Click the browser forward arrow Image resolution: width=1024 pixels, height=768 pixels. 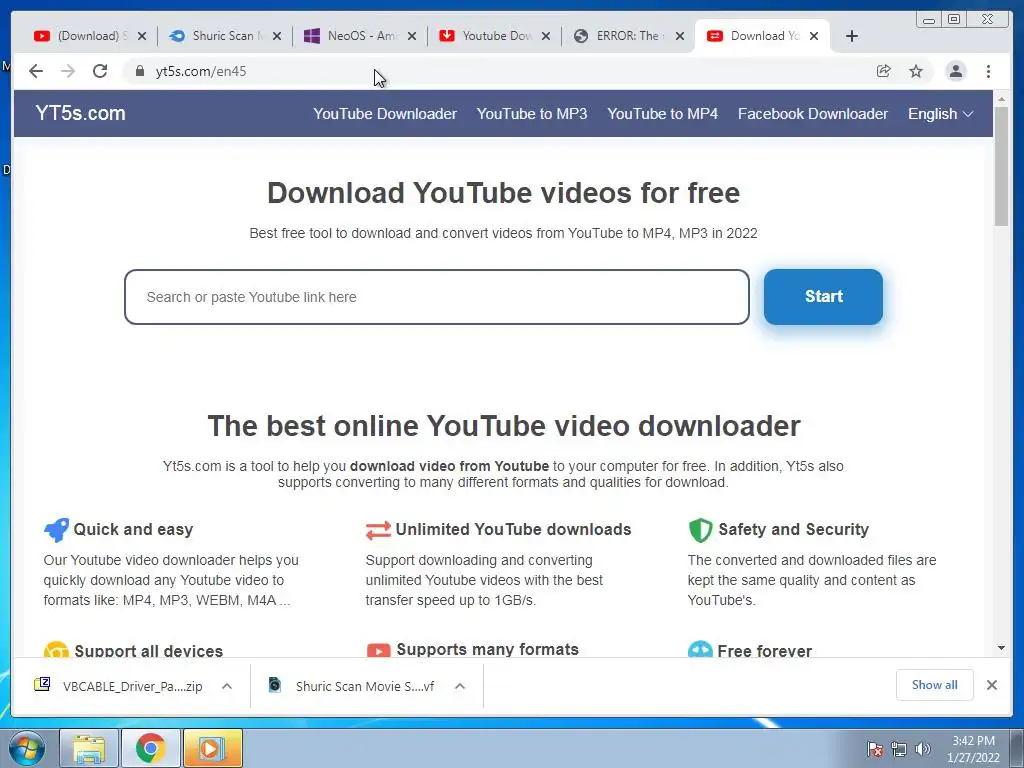(68, 71)
